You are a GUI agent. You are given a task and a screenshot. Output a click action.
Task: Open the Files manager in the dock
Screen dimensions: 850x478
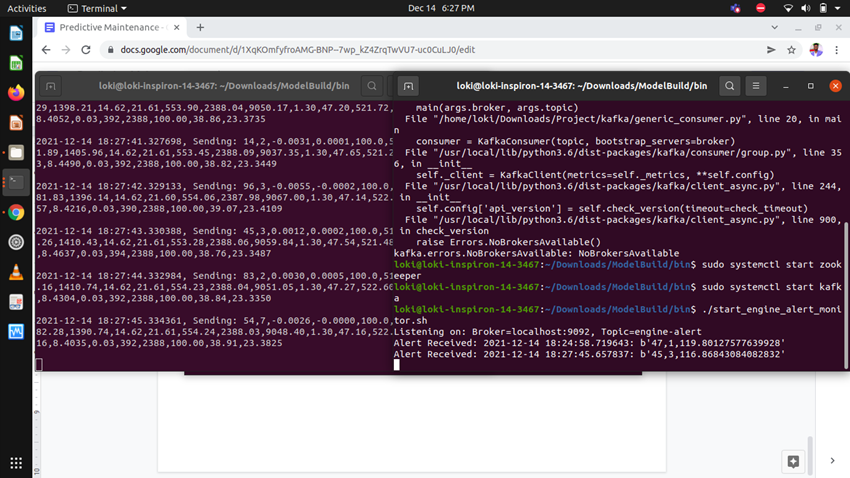click(16, 152)
